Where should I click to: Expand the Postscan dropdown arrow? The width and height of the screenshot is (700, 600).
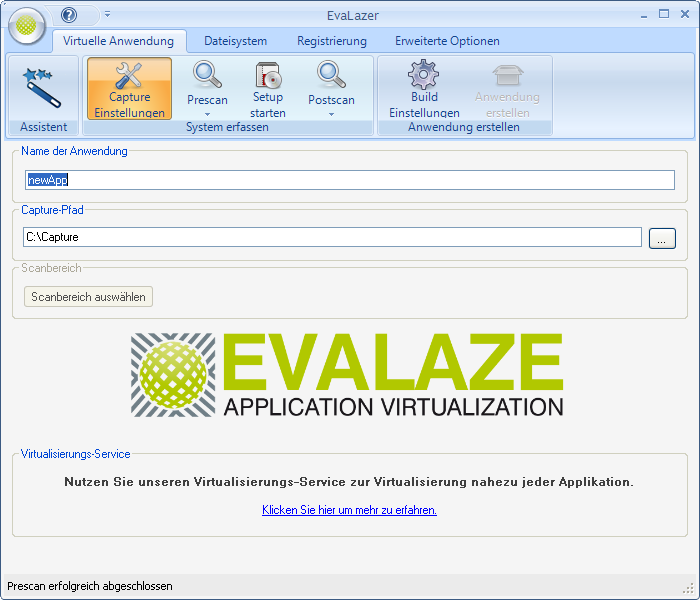(x=331, y=114)
